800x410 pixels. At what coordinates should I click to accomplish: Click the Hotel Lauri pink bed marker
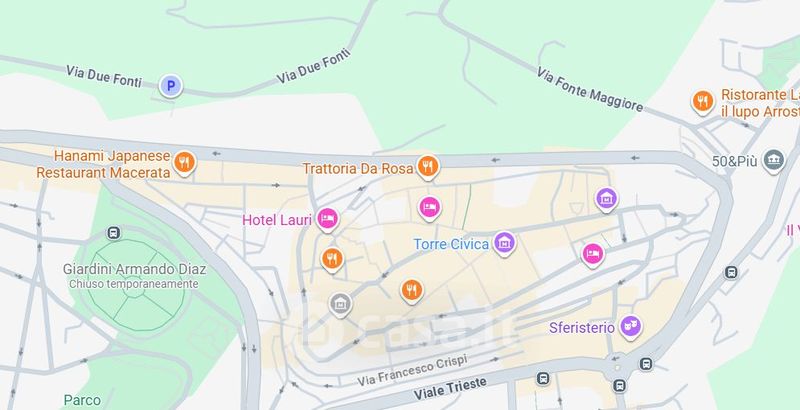(x=327, y=220)
